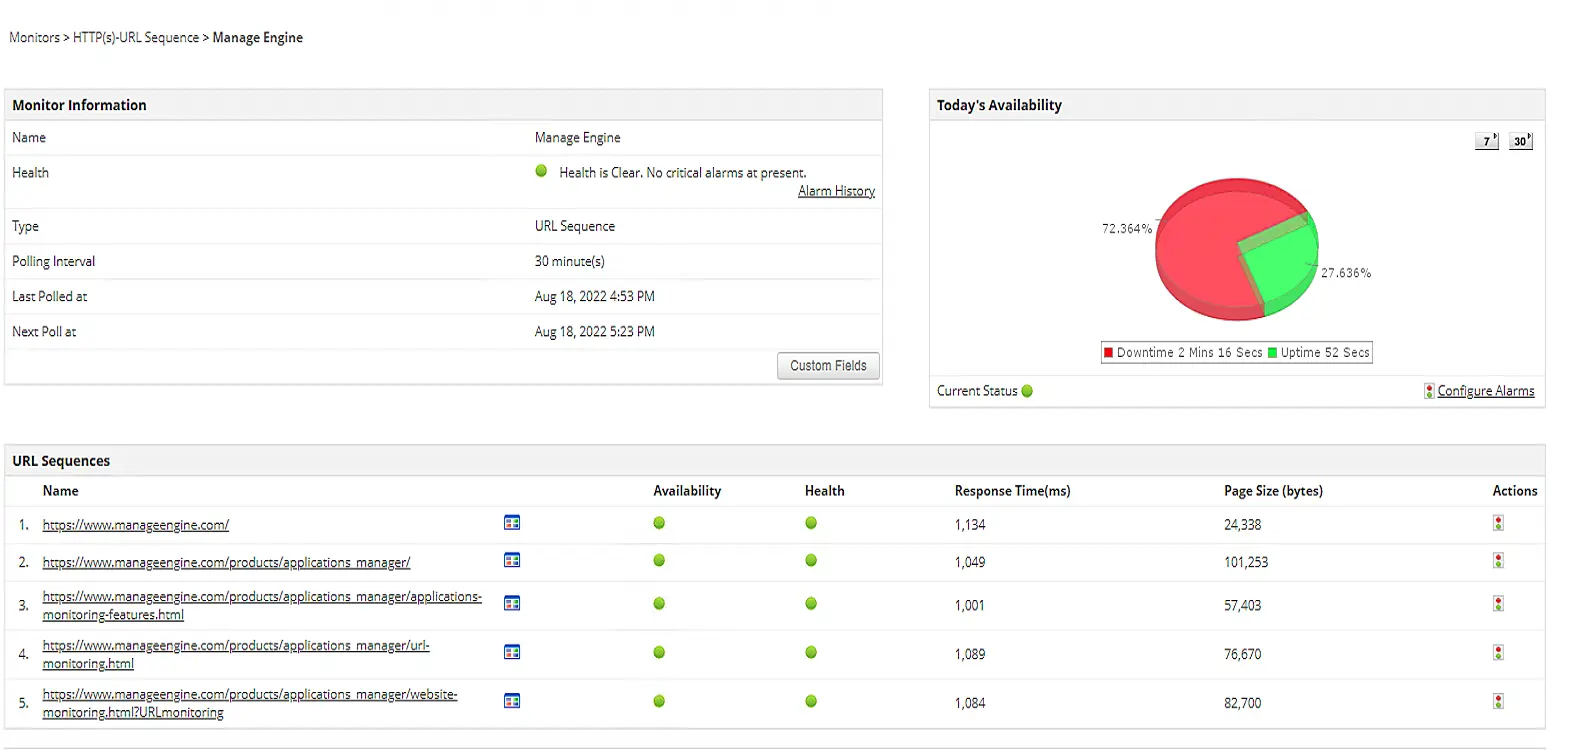Click the green Uptime legend swatch

point(1272,353)
